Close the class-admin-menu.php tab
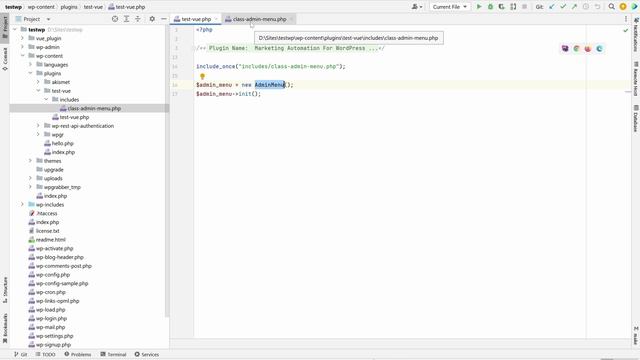Image resolution: width=640 pixels, height=360 pixels. 291,19
